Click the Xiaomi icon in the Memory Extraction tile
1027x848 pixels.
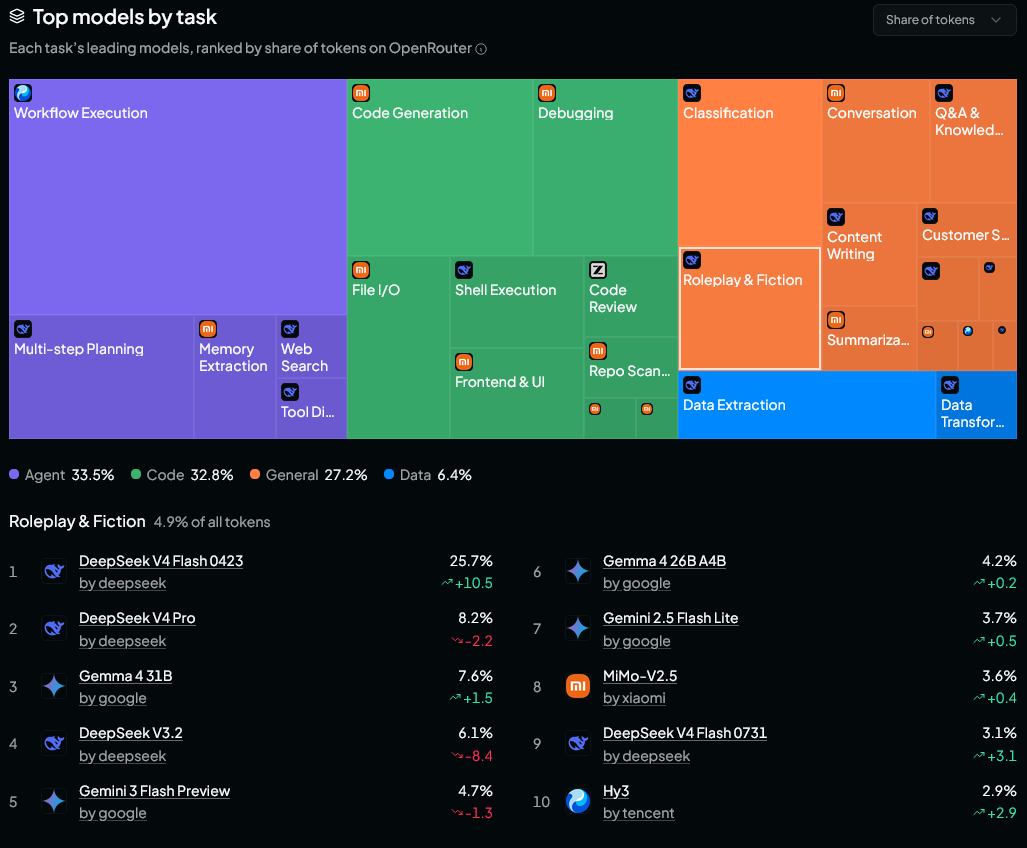coord(208,329)
